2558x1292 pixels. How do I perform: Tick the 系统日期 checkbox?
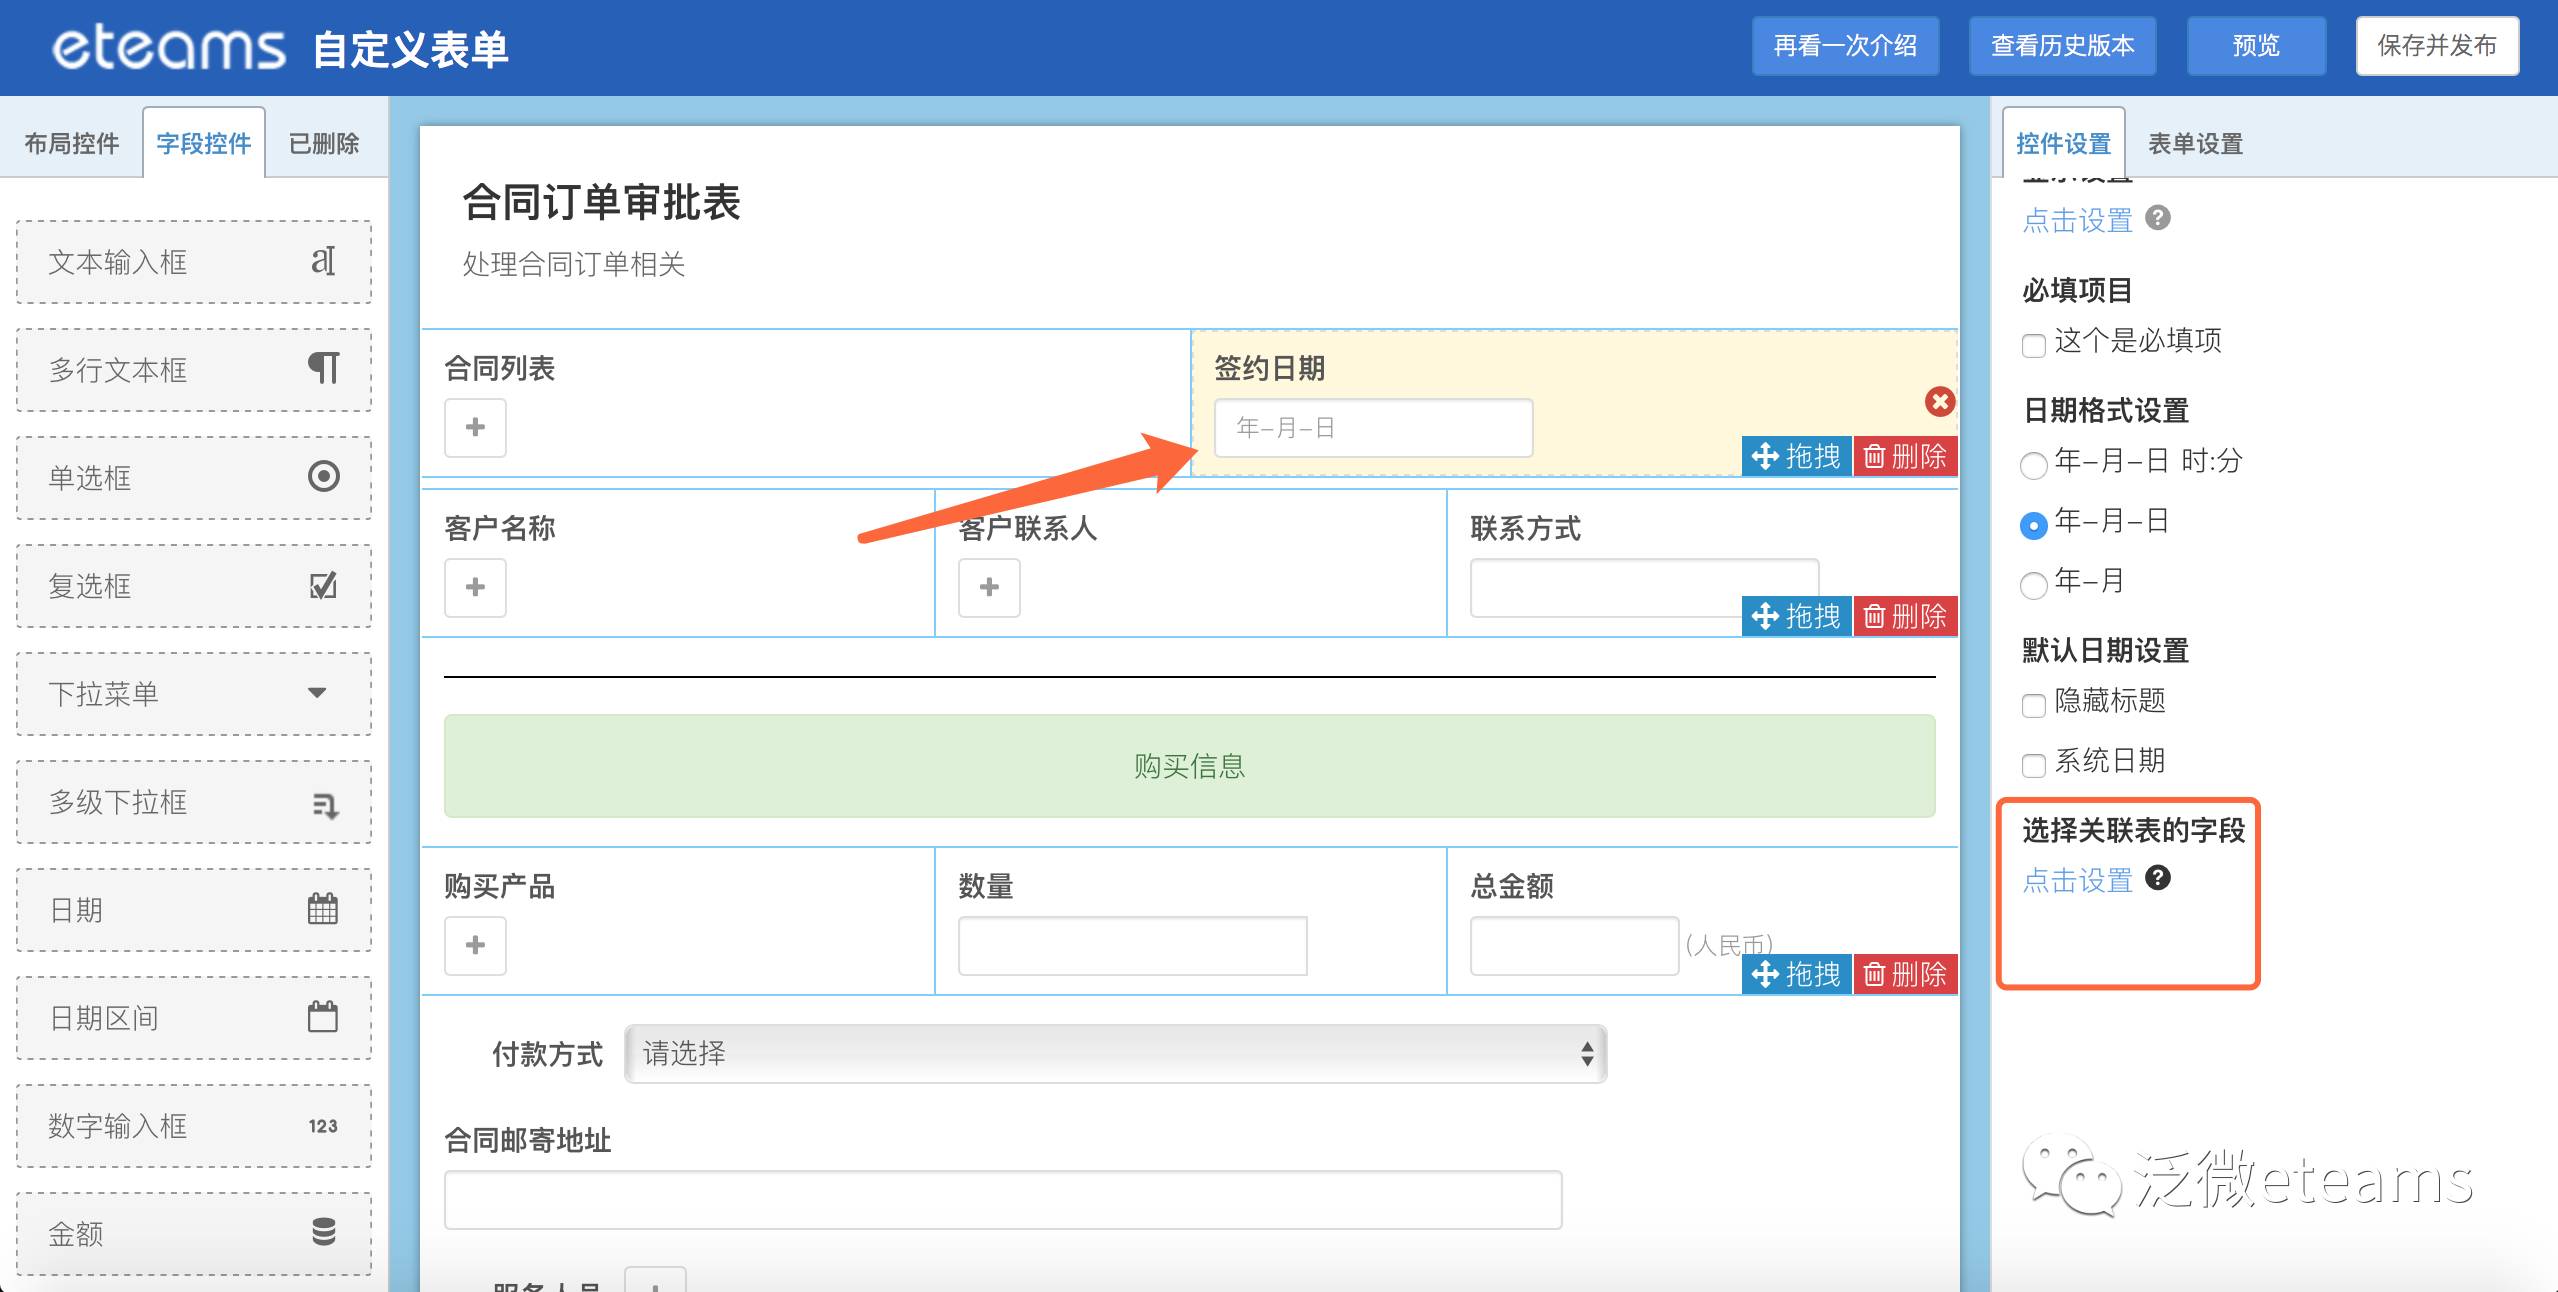(x=2033, y=765)
